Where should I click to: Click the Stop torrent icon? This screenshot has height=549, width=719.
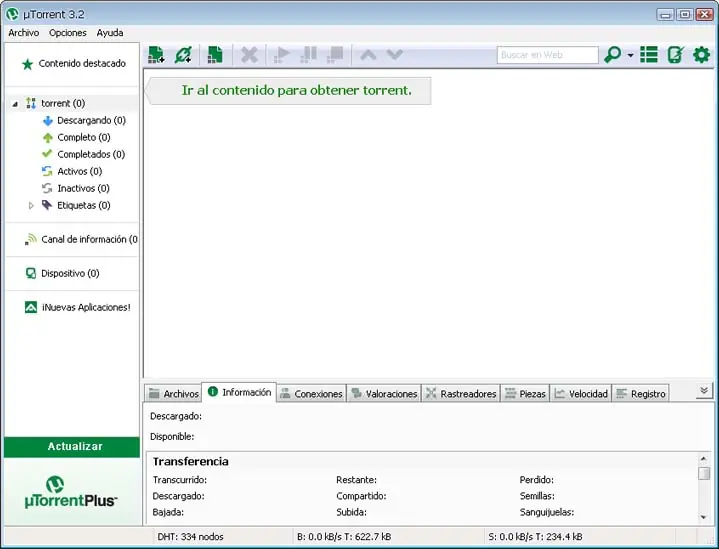tap(335, 55)
